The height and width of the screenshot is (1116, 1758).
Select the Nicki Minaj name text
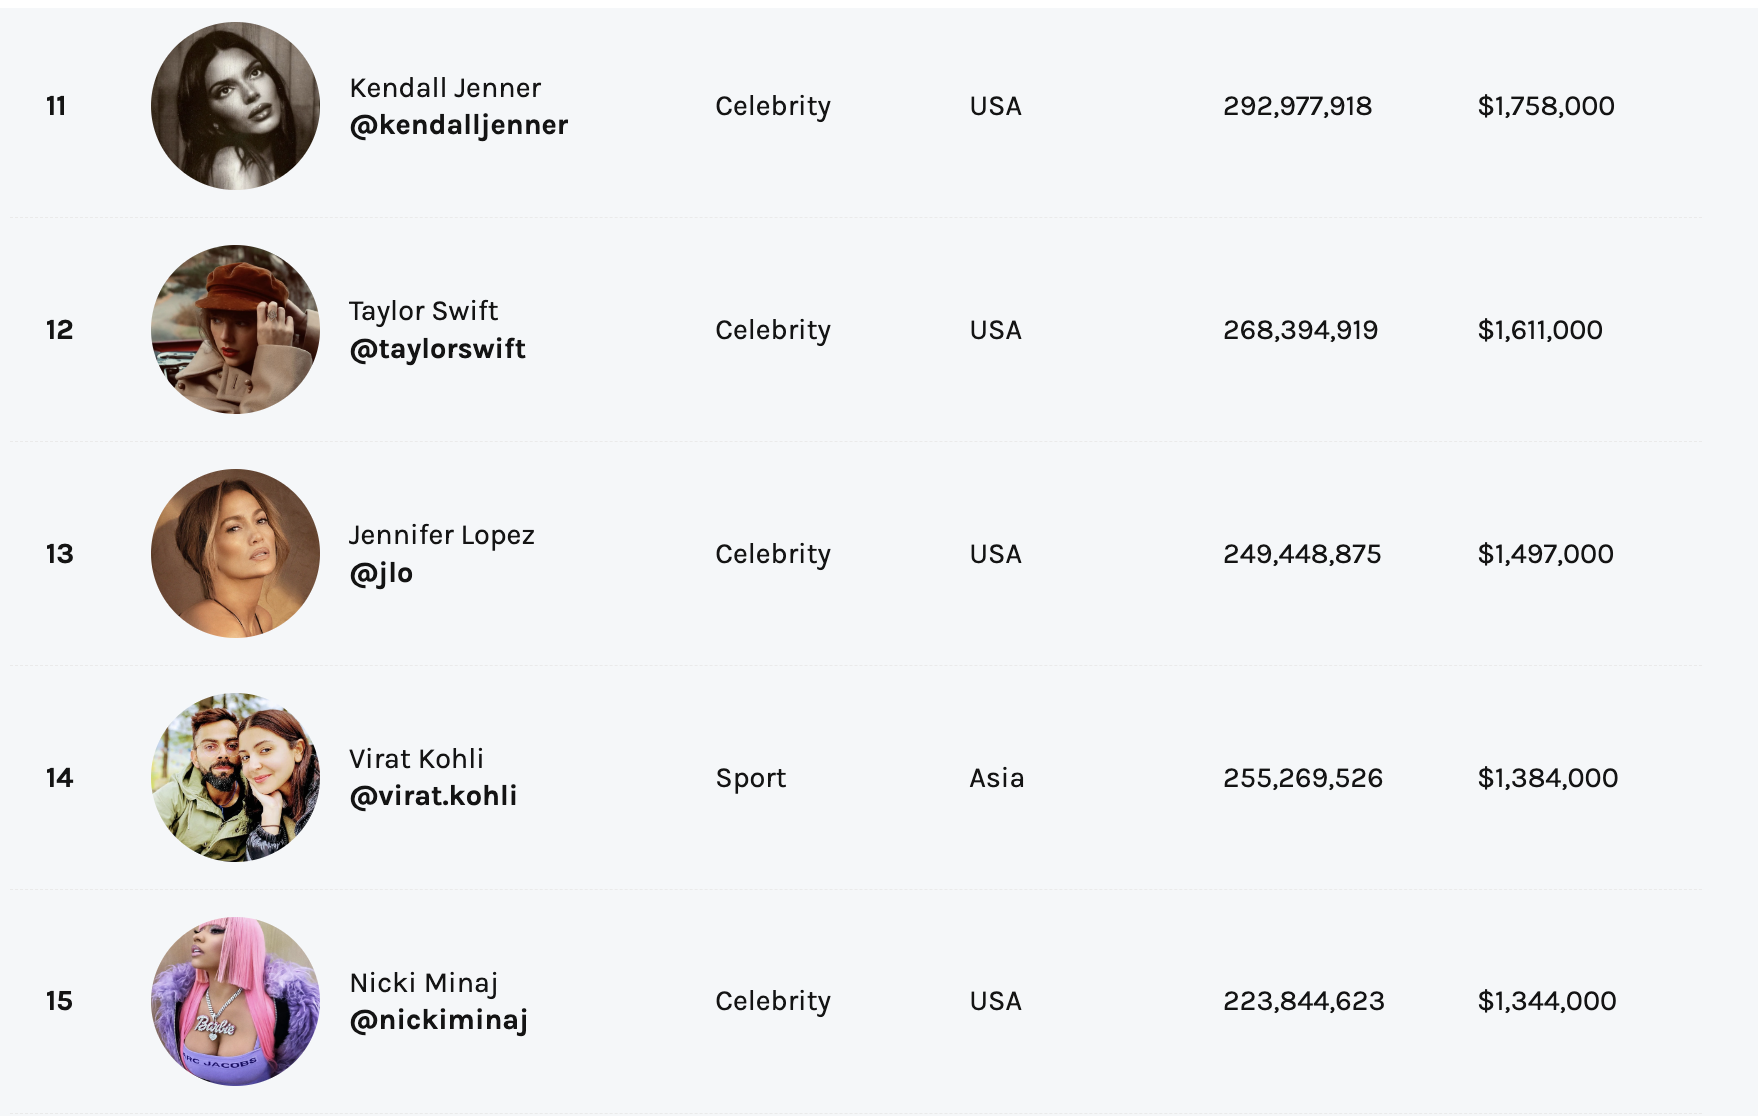(x=423, y=983)
